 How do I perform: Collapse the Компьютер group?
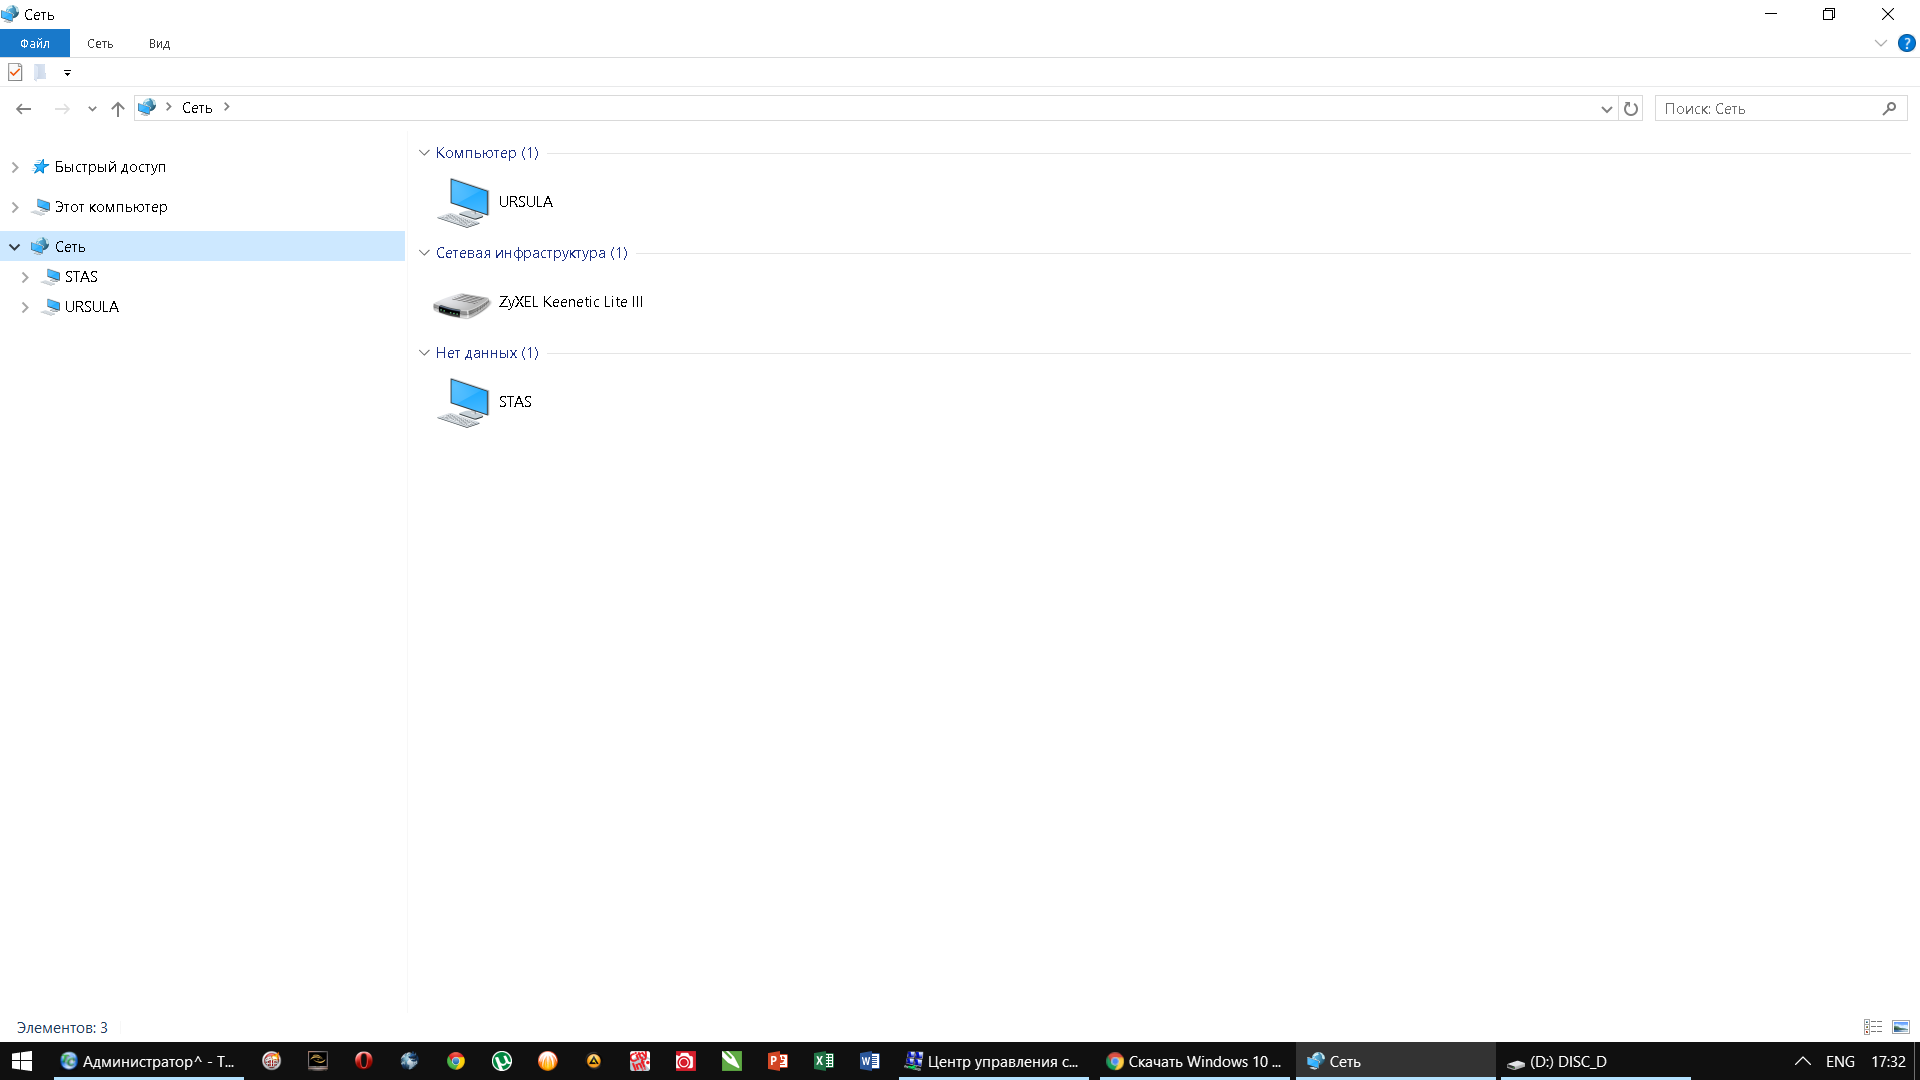pos(424,153)
